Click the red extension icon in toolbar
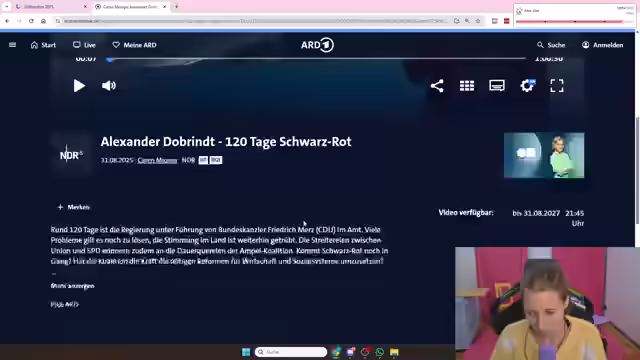The width and height of the screenshot is (640, 360). point(507,21)
